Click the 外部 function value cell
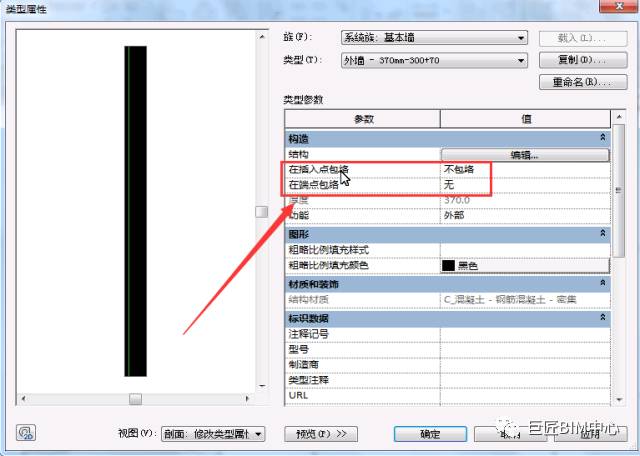640x456 pixels. (x=525, y=215)
